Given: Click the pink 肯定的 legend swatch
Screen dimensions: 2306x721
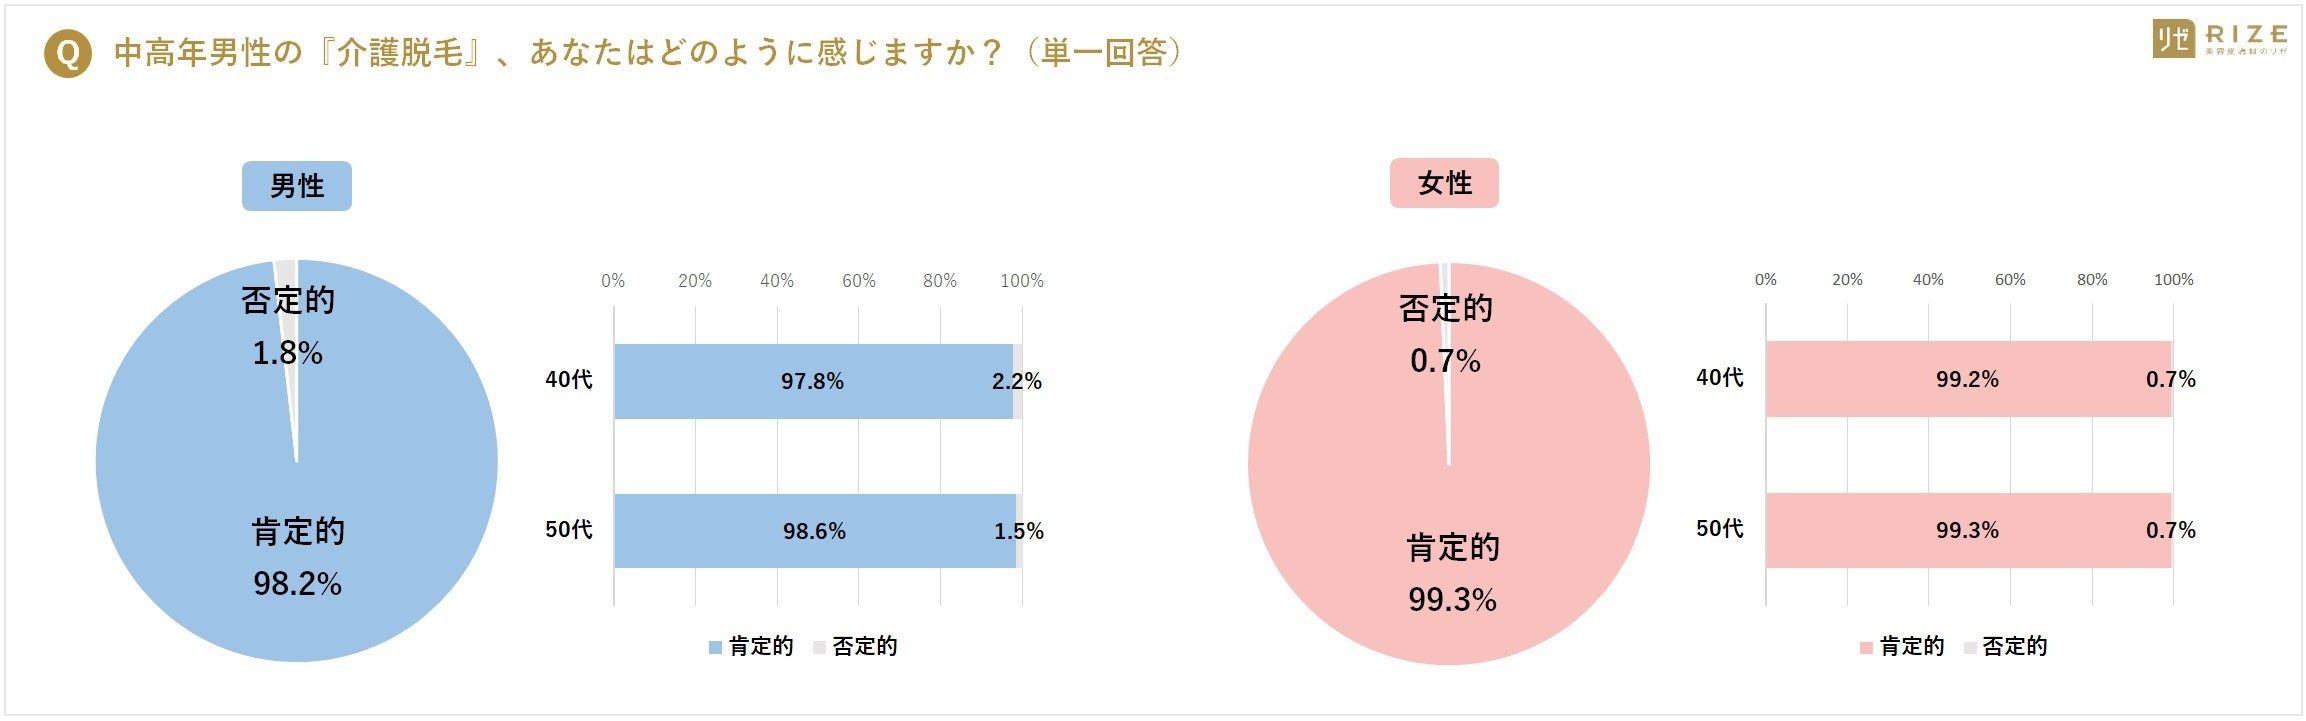Looking at the screenshot, I should (x=1866, y=647).
